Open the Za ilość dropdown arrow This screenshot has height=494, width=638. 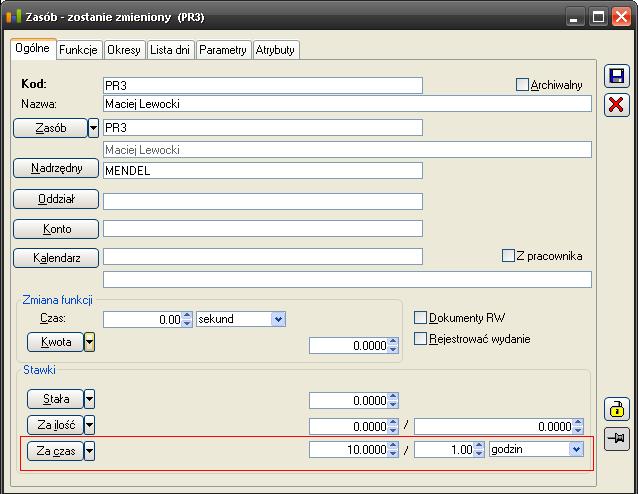[89, 425]
